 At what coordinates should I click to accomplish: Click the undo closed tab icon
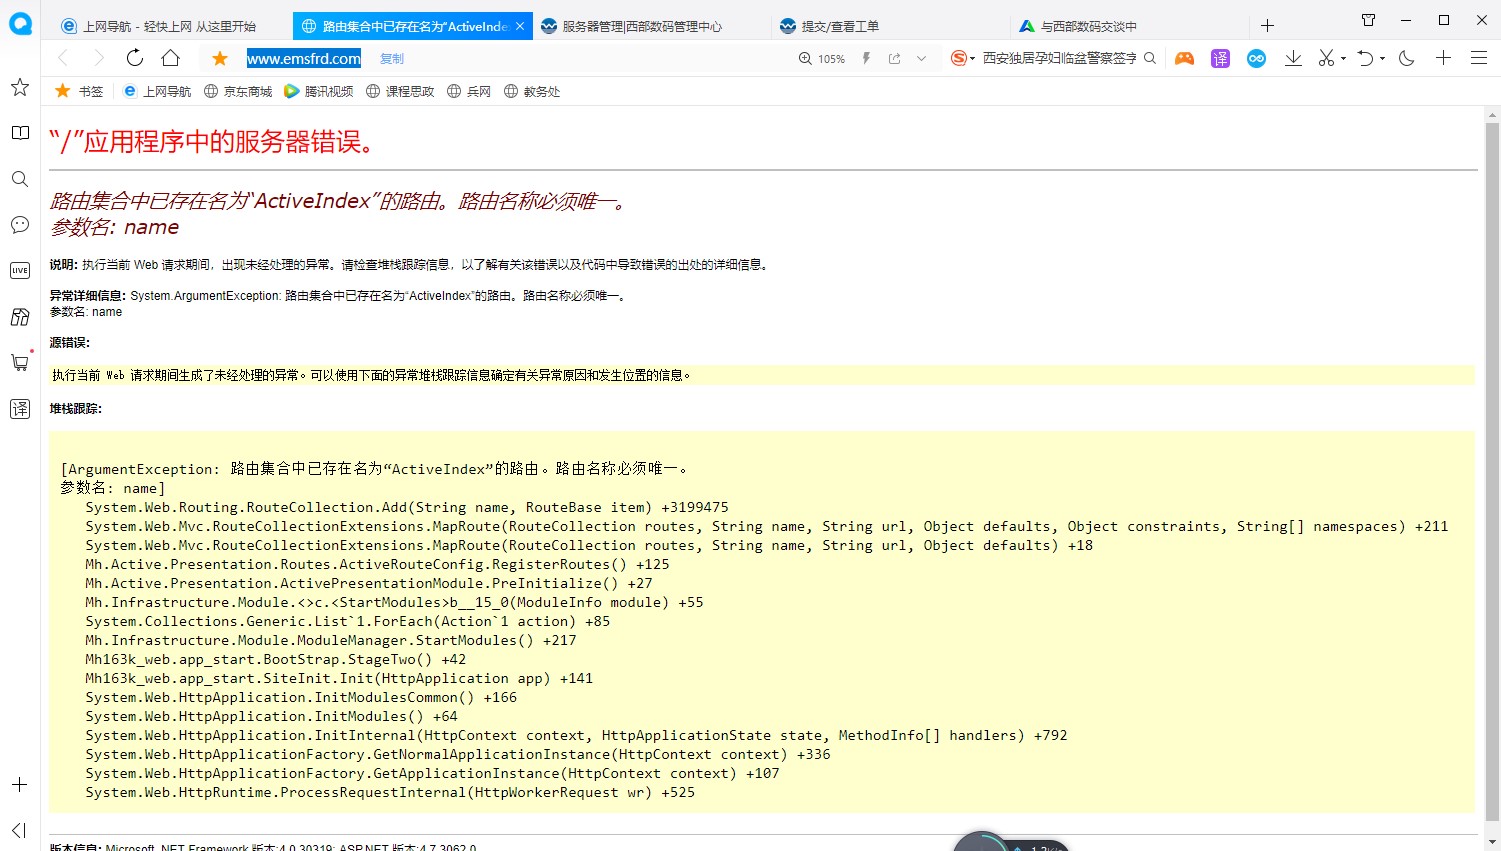1365,58
